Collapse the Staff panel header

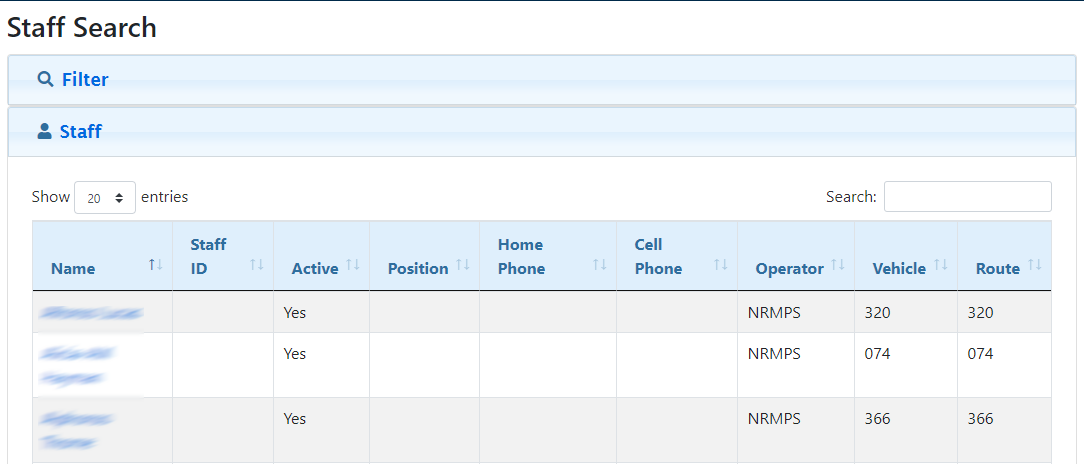(80, 131)
